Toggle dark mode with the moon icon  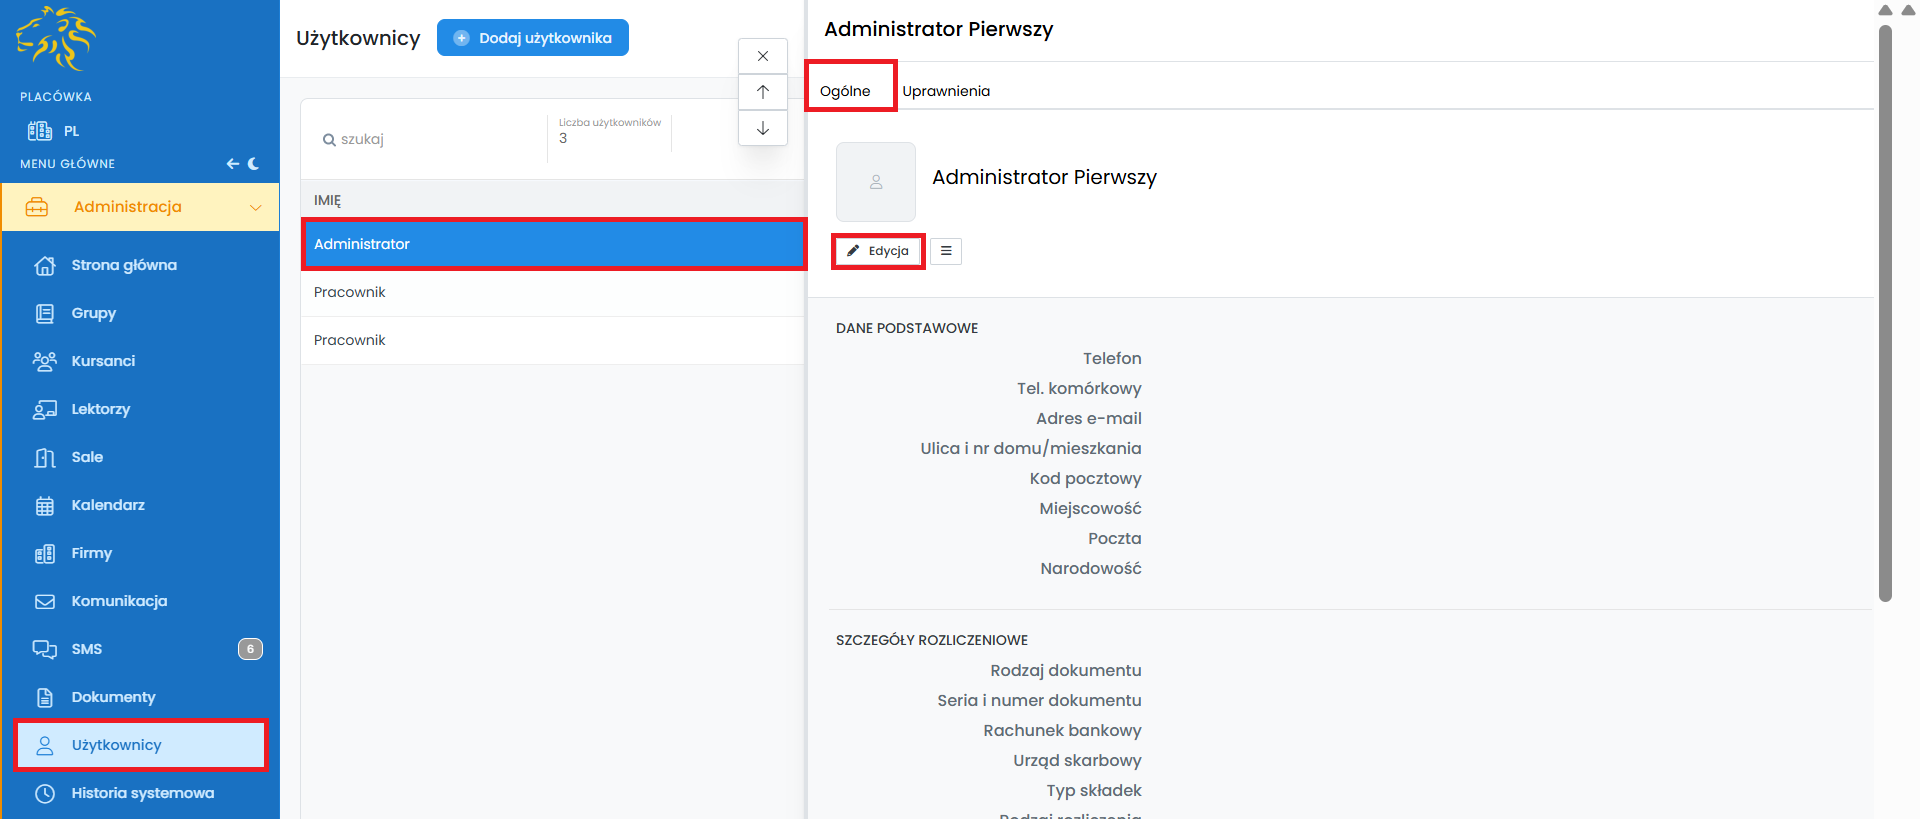[254, 164]
